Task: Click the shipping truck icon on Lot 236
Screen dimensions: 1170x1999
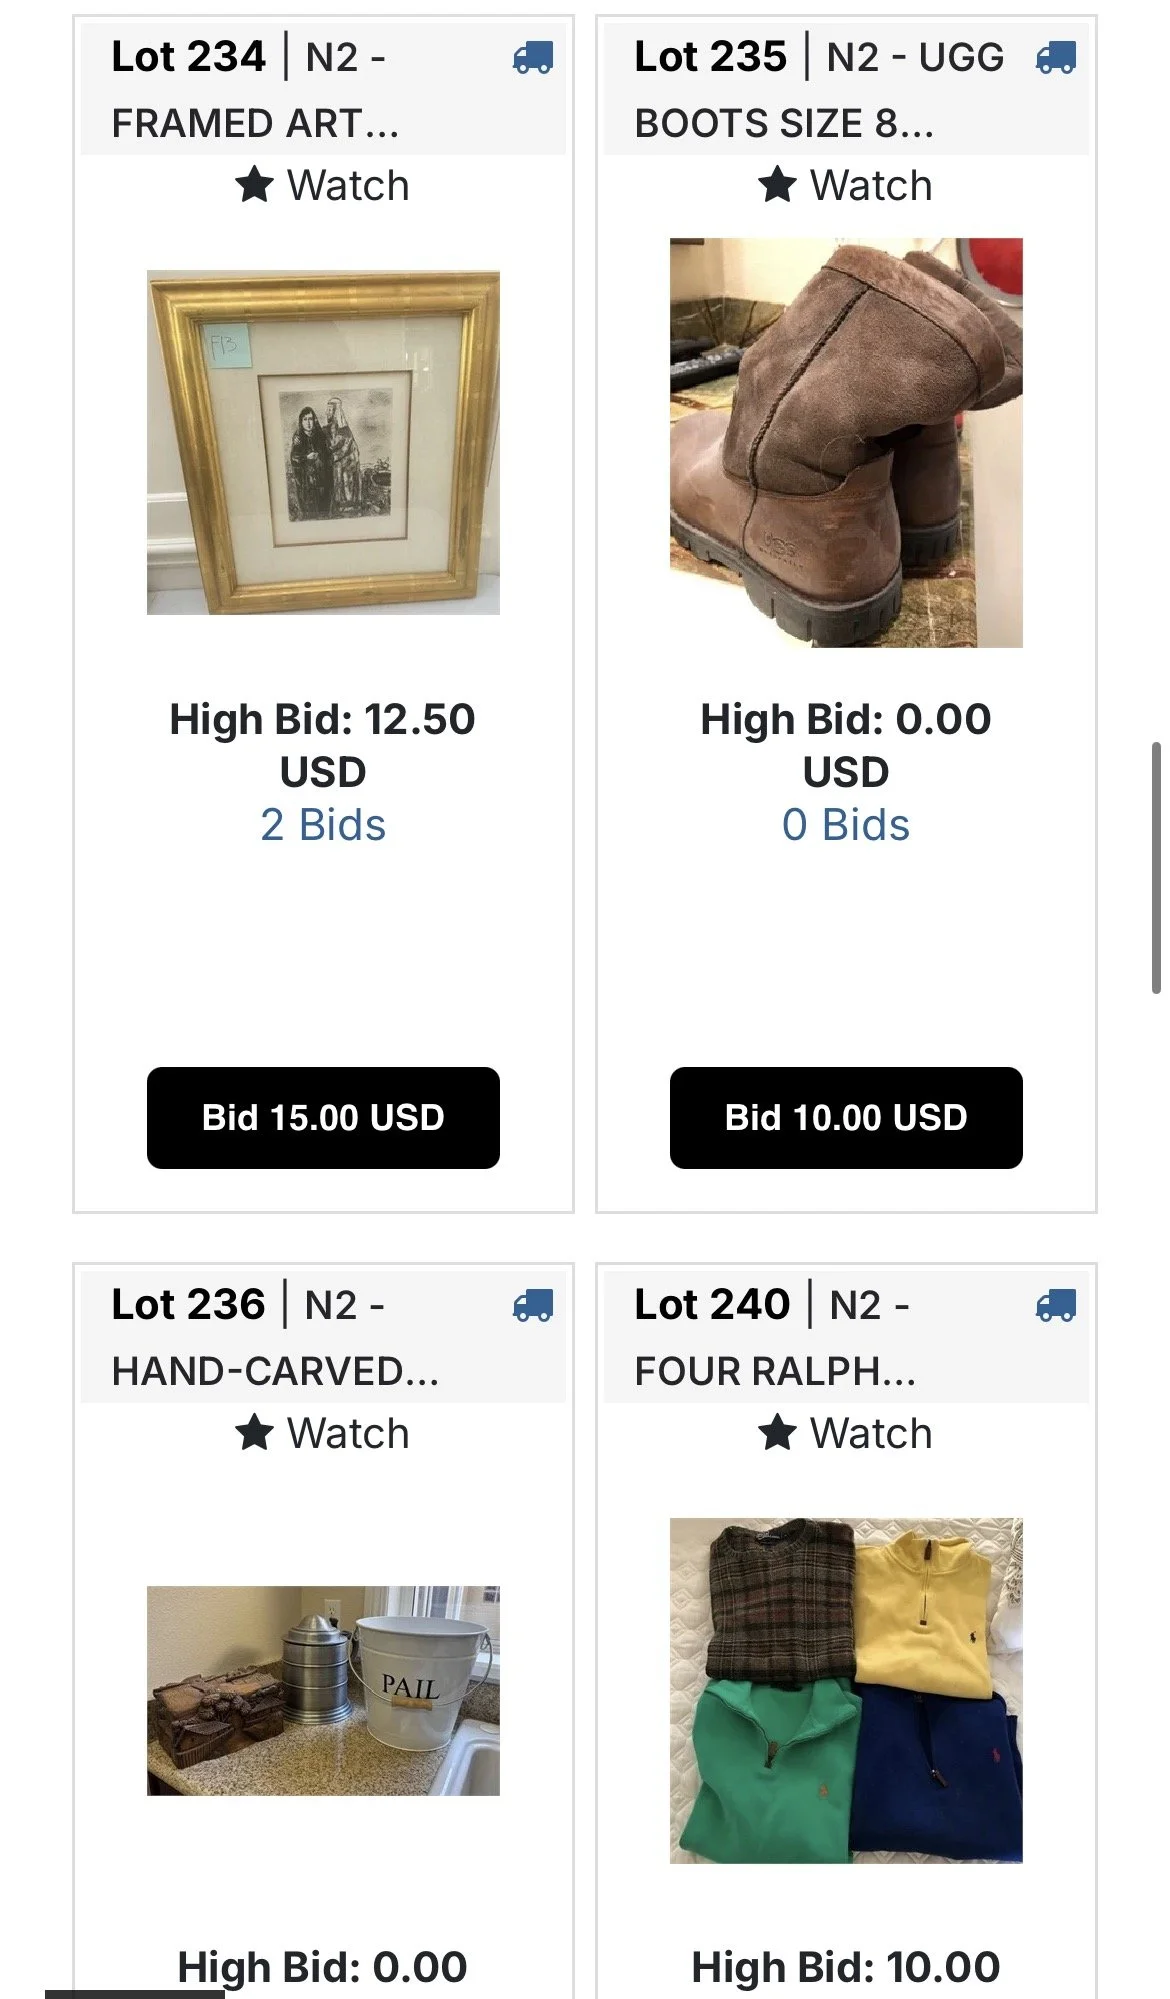Action: [x=533, y=1306]
